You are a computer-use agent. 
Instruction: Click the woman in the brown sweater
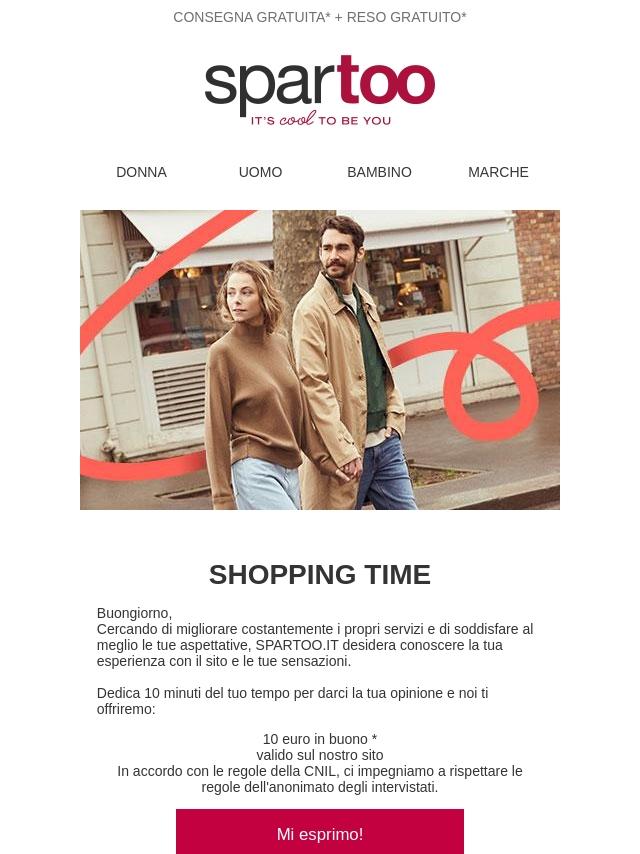pyautogui.click(x=252, y=387)
